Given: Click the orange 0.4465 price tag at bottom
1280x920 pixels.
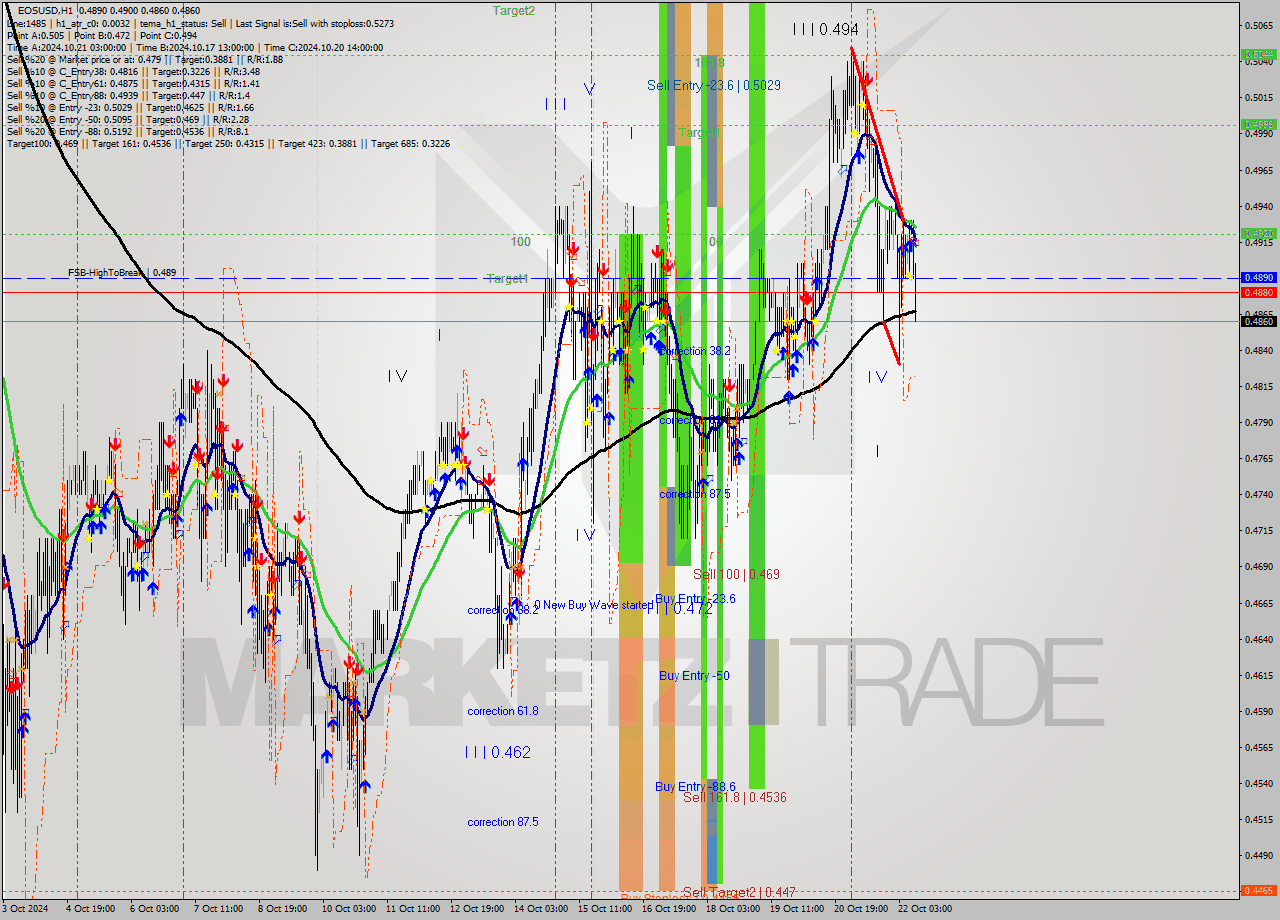Looking at the screenshot, I should 1258,890.
